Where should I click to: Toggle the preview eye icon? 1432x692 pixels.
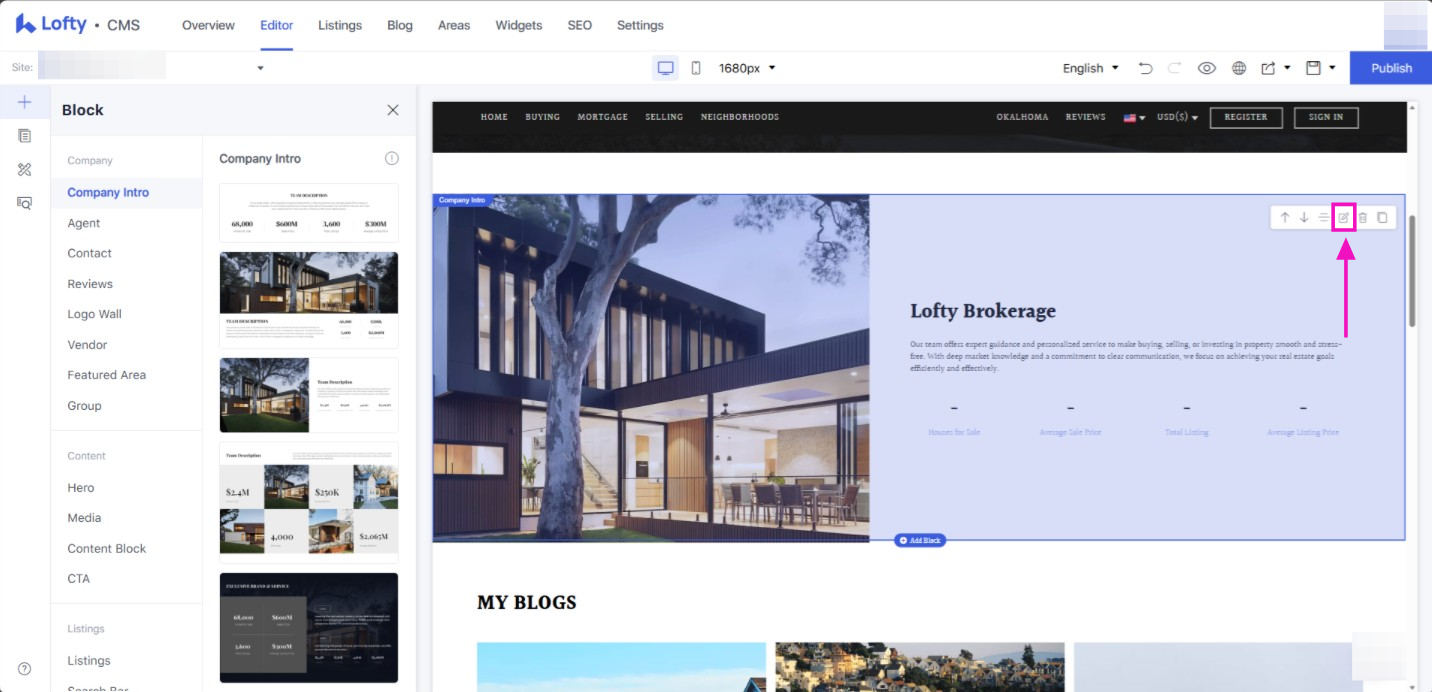(1207, 68)
